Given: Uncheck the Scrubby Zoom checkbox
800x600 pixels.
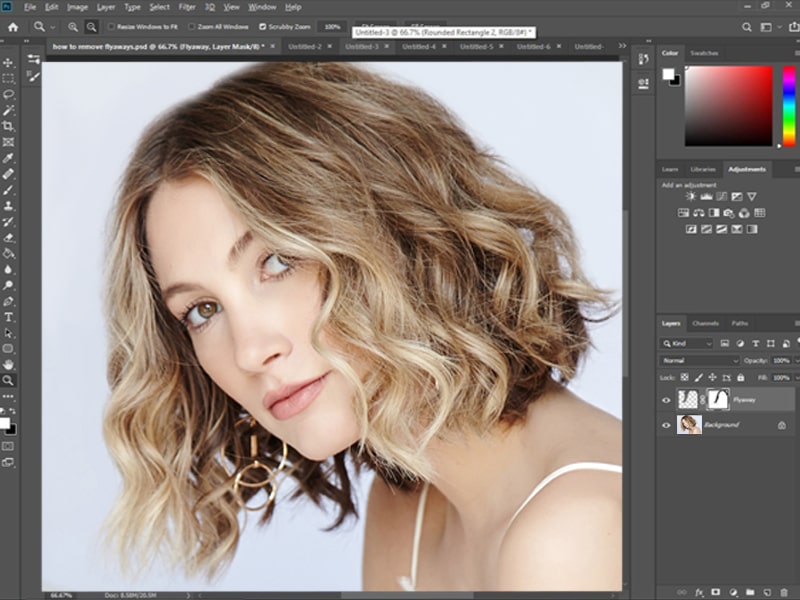Looking at the screenshot, I should click(262, 27).
